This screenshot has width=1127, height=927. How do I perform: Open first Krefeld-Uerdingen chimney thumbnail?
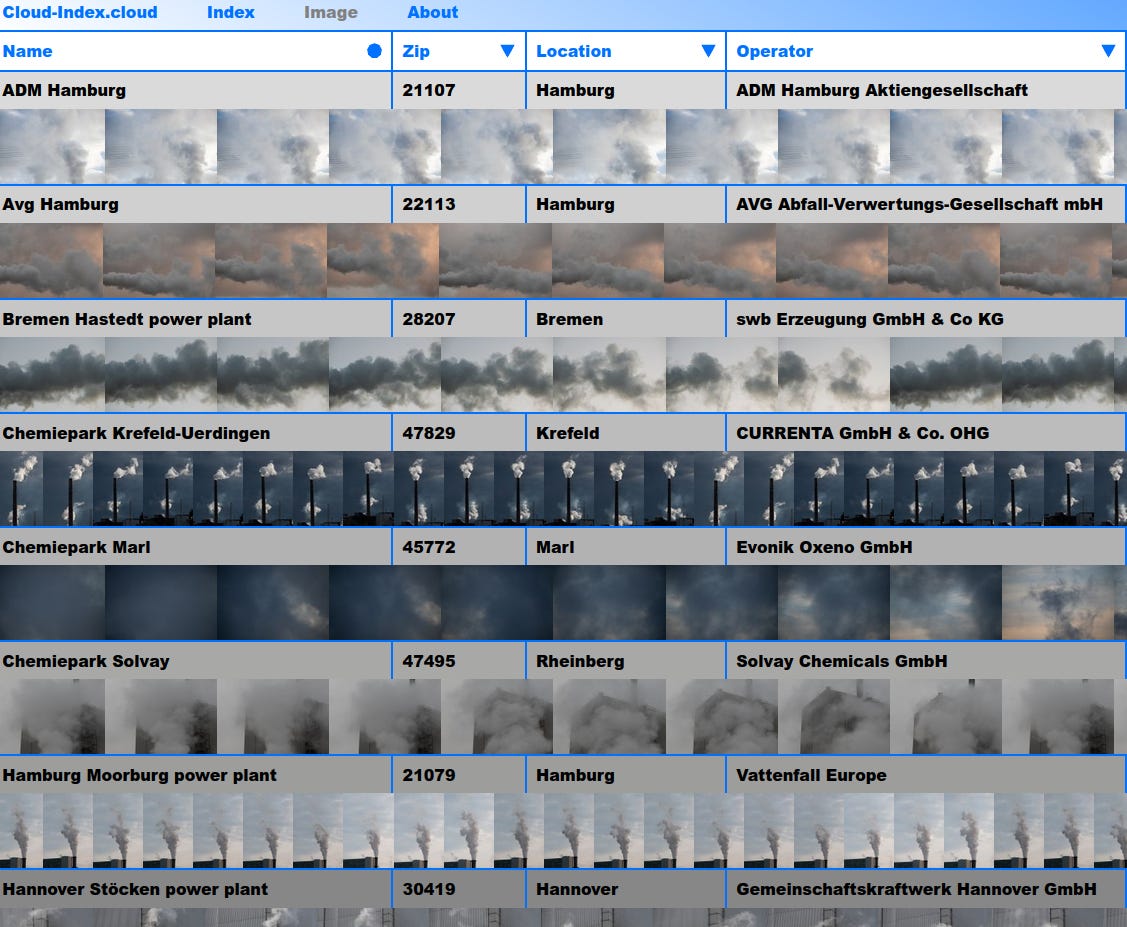[21, 489]
